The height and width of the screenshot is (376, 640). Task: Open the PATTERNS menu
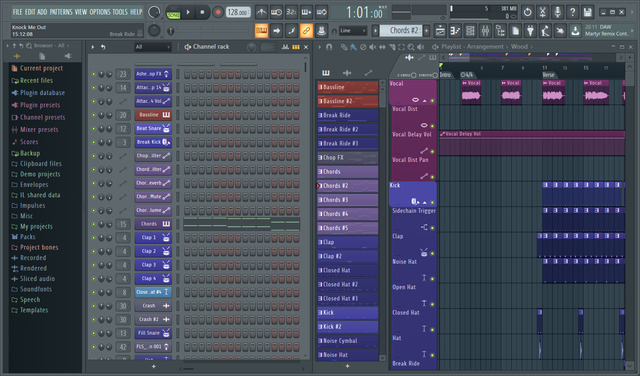(x=61, y=12)
